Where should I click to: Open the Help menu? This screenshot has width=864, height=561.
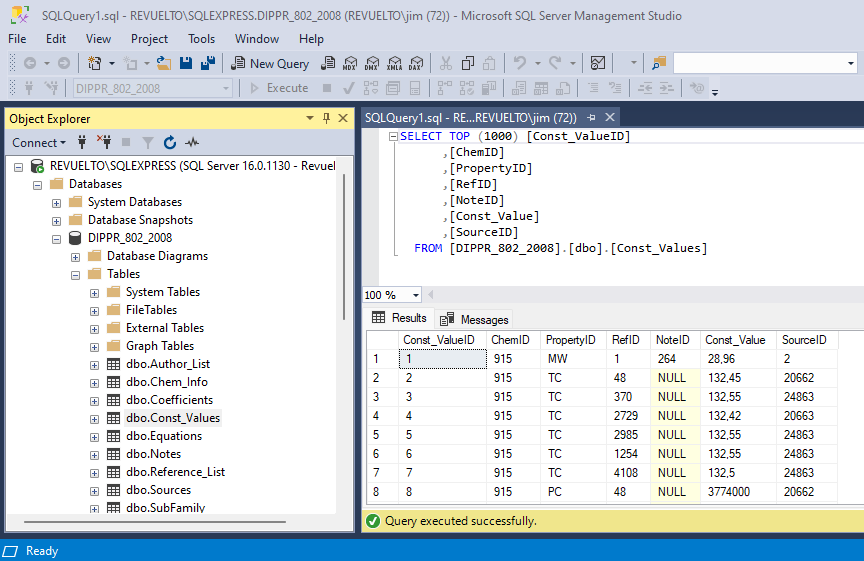pos(311,39)
